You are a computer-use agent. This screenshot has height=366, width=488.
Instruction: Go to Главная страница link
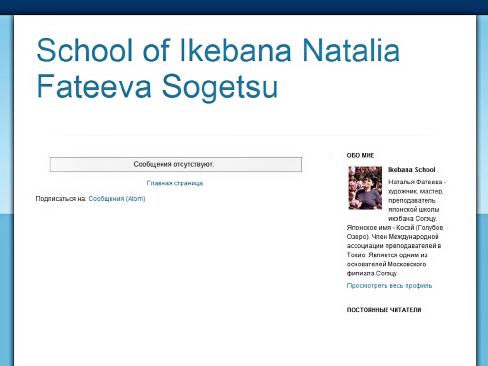[x=175, y=183]
